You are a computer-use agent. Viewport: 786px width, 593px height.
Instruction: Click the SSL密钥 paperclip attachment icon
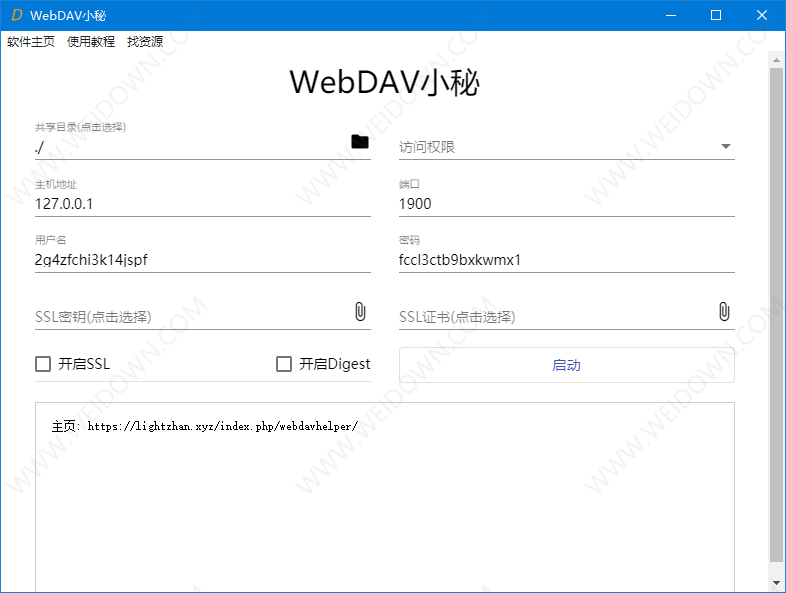tap(360, 311)
